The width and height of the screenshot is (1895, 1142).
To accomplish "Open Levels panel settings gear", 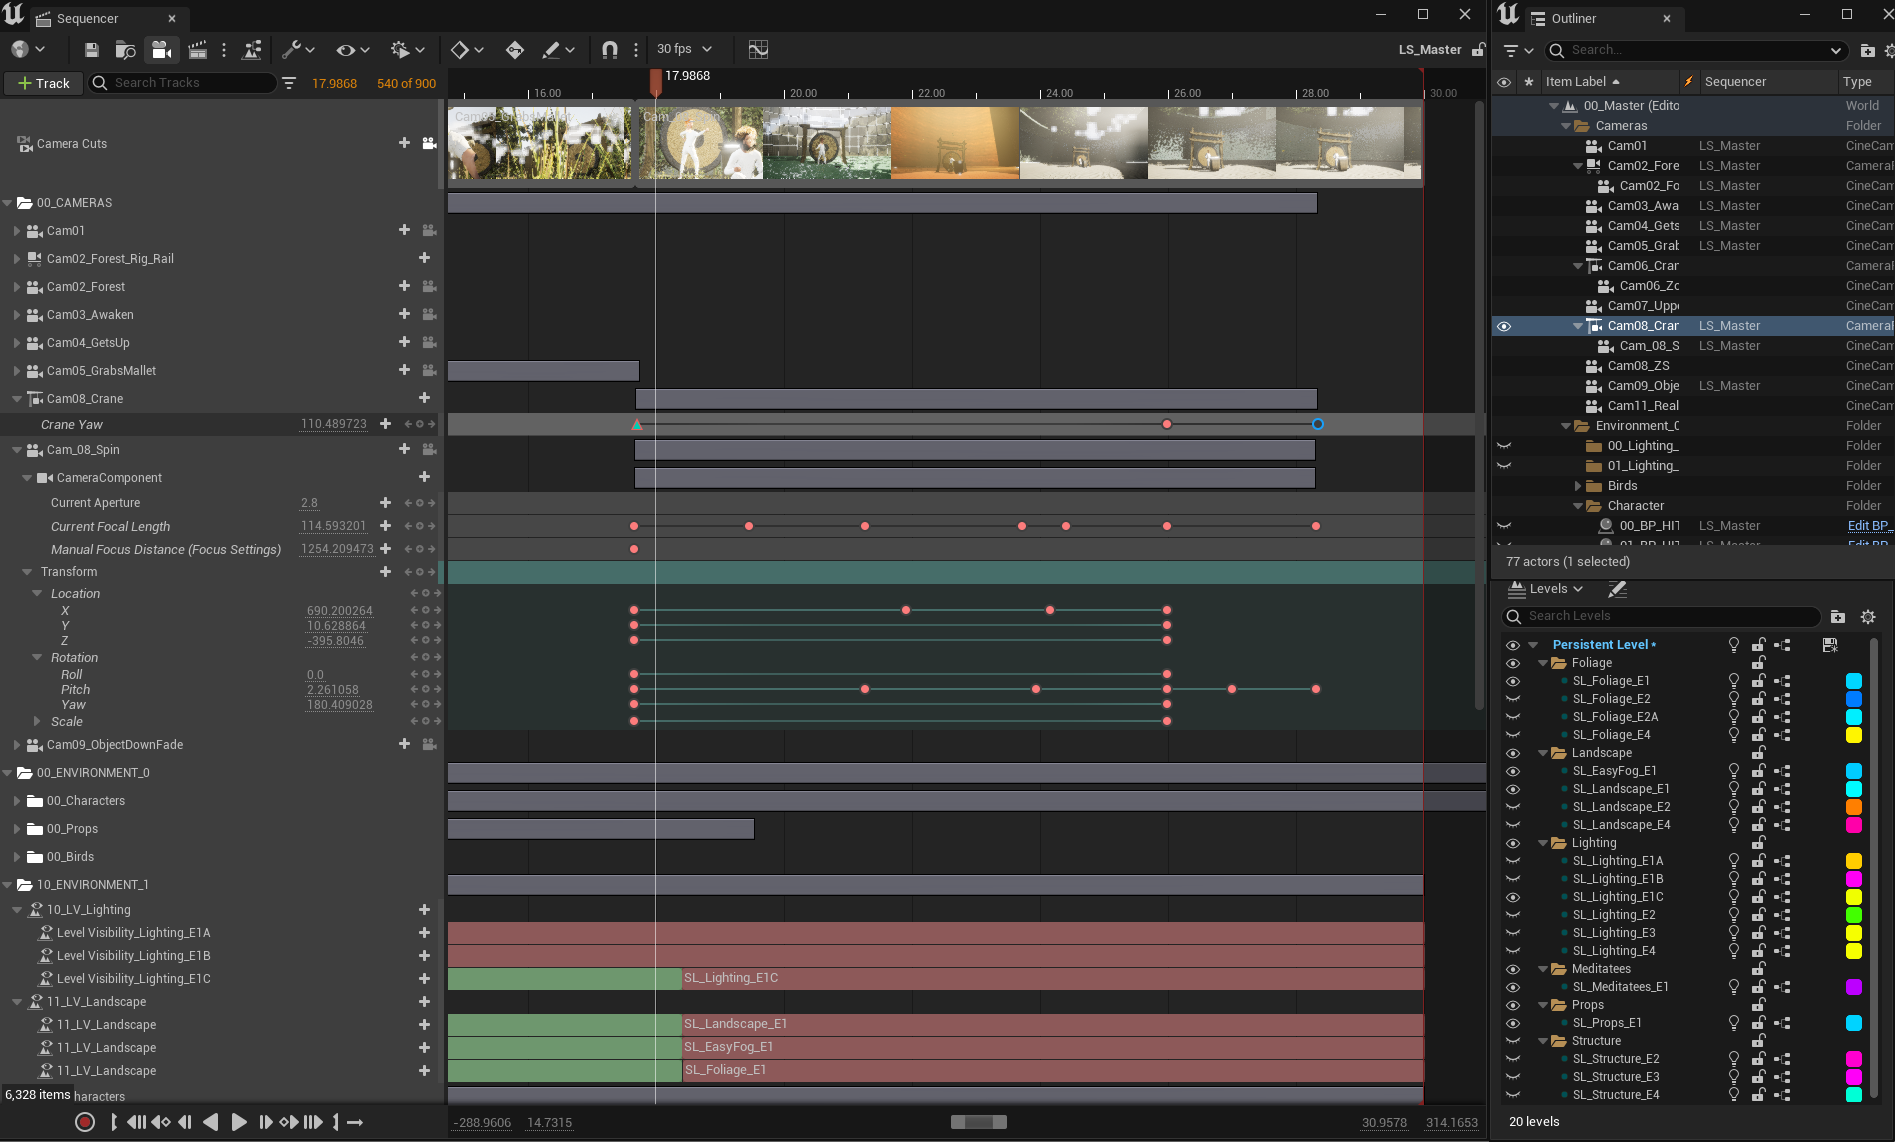I will click(1867, 616).
